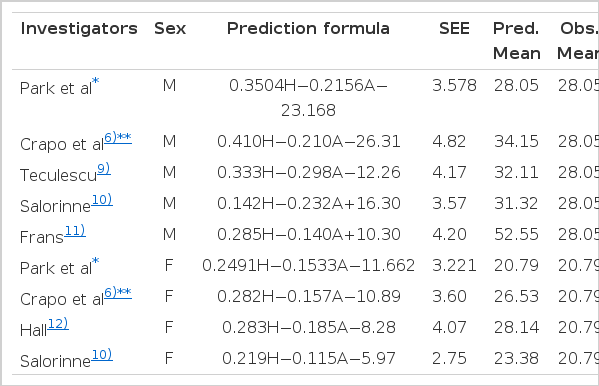The width and height of the screenshot is (599, 386).
Task: Click the Pred. Mean column header
Action: [516, 41]
